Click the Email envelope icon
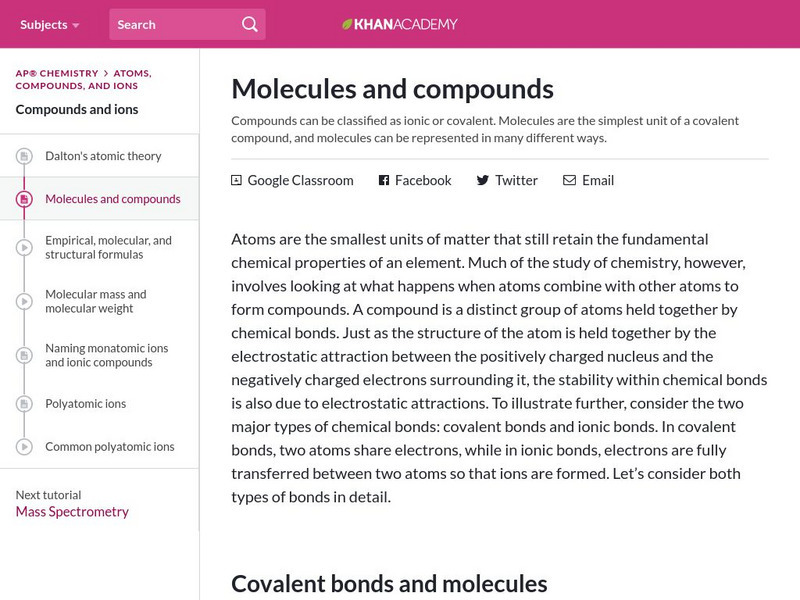The height and width of the screenshot is (600, 800). click(569, 181)
